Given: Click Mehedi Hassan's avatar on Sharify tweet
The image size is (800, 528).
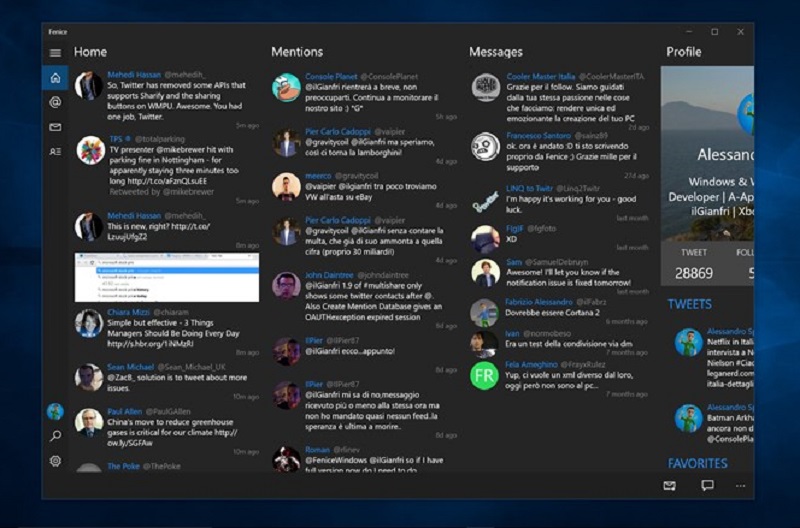Looking at the screenshot, I should point(89,85).
